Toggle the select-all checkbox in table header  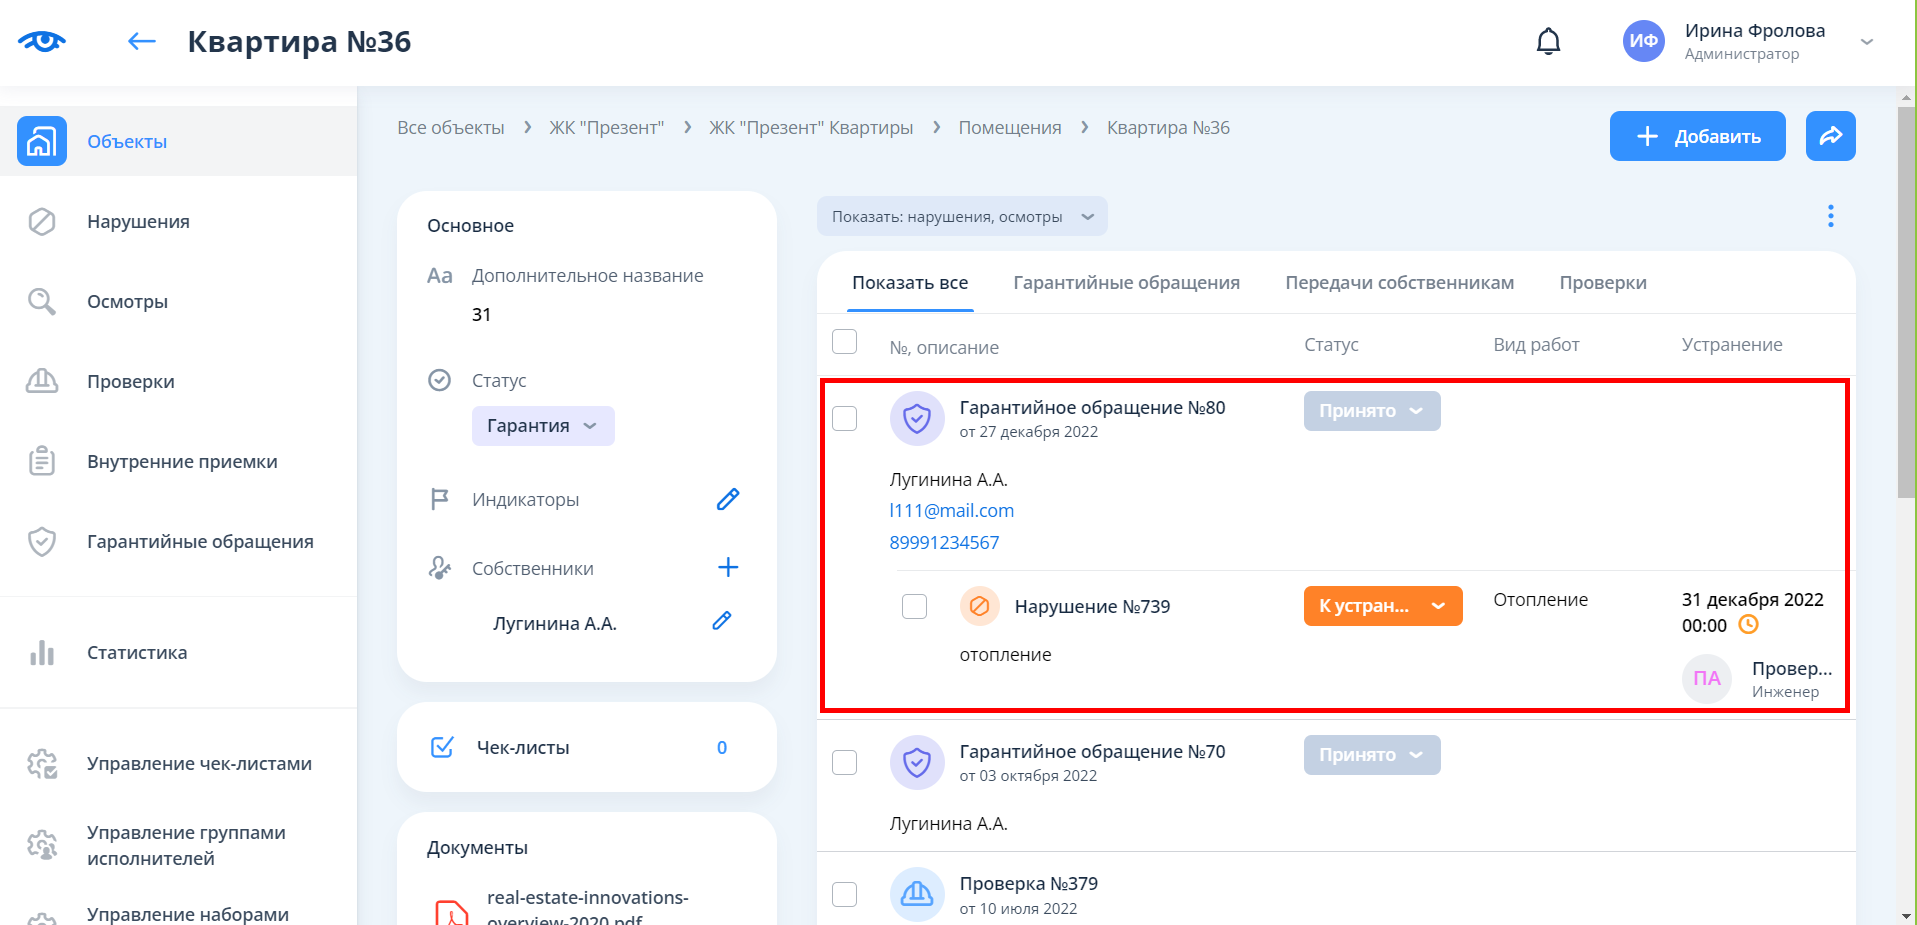tap(845, 342)
